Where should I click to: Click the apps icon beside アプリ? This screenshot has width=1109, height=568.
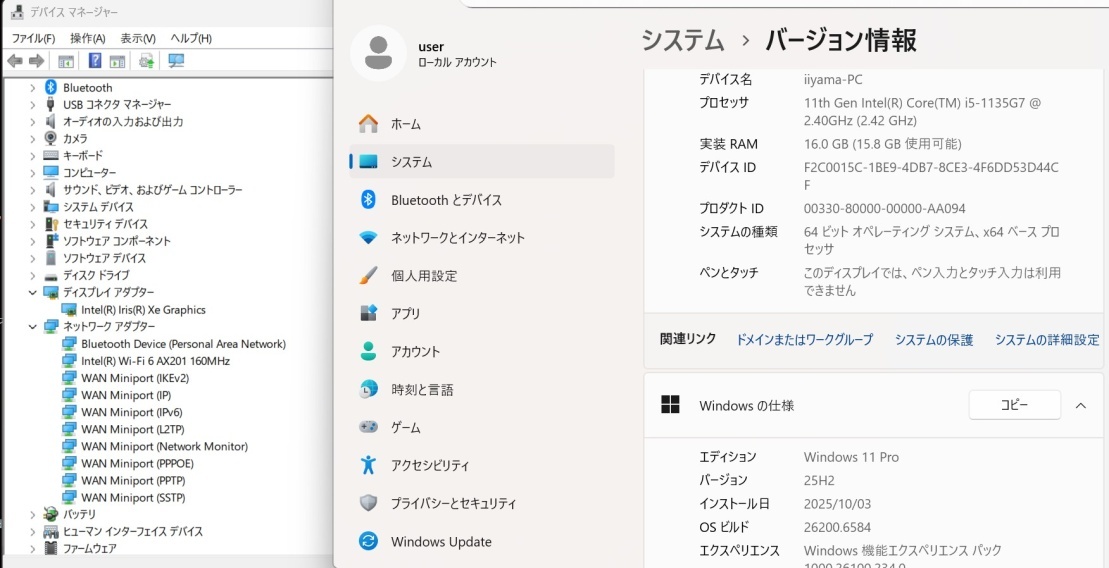click(368, 313)
